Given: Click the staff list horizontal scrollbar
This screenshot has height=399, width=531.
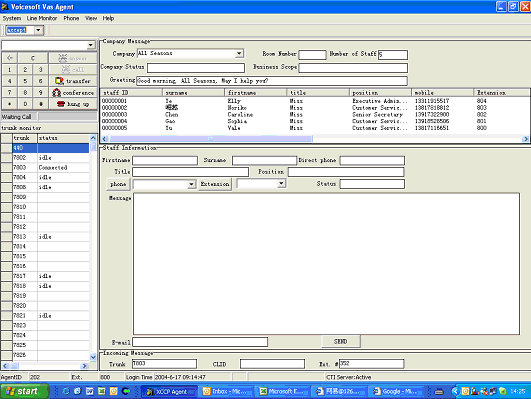Looking at the screenshot, I should coord(315,139).
